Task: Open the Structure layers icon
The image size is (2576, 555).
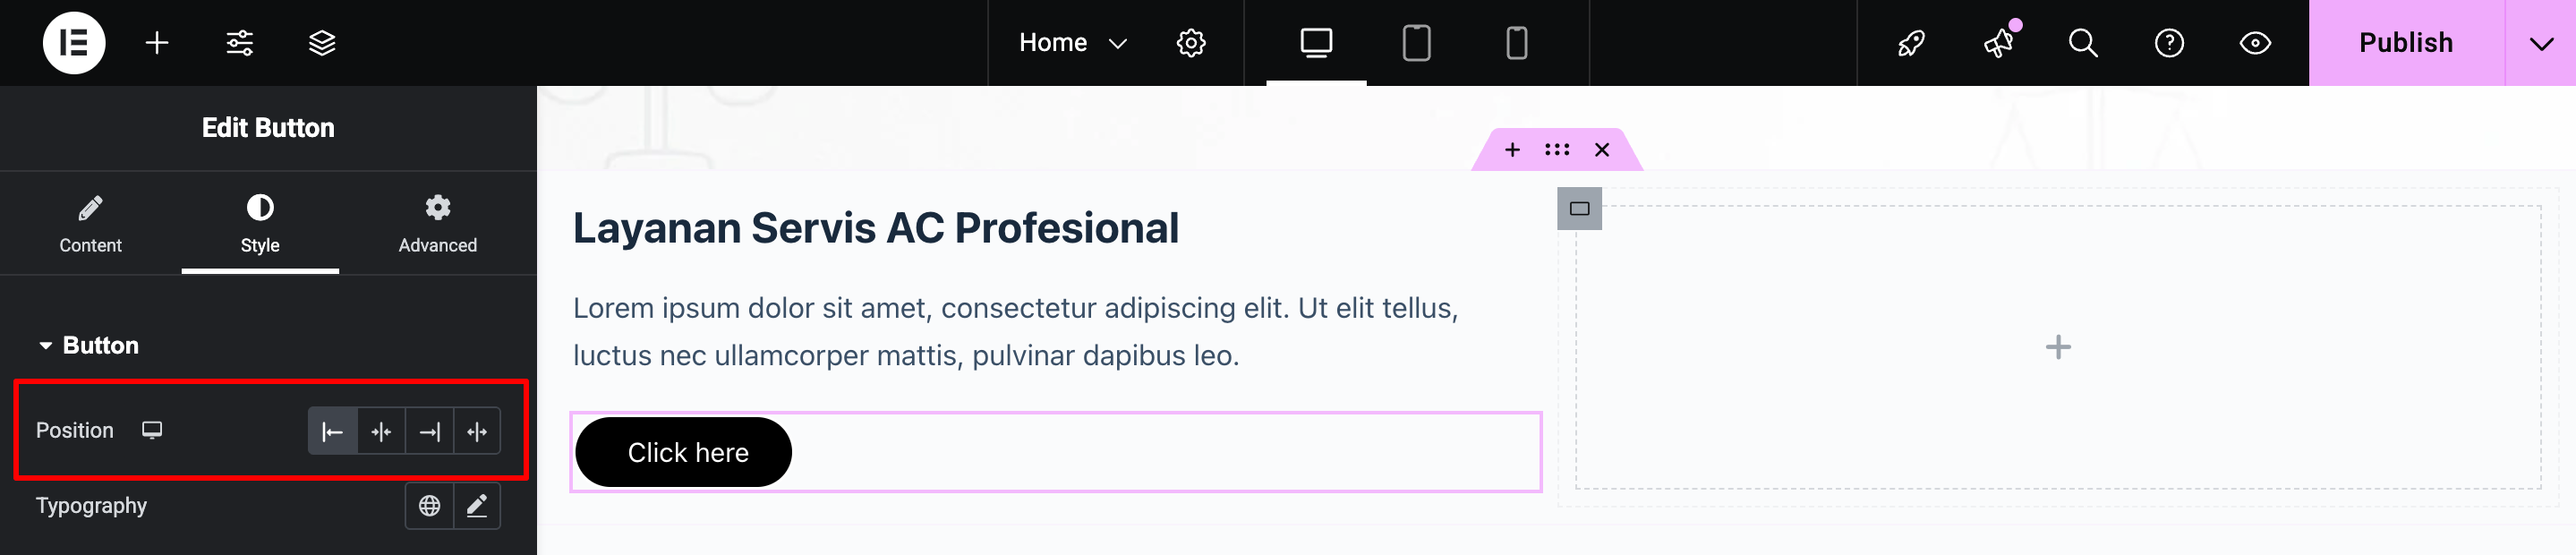Action: [x=322, y=43]
